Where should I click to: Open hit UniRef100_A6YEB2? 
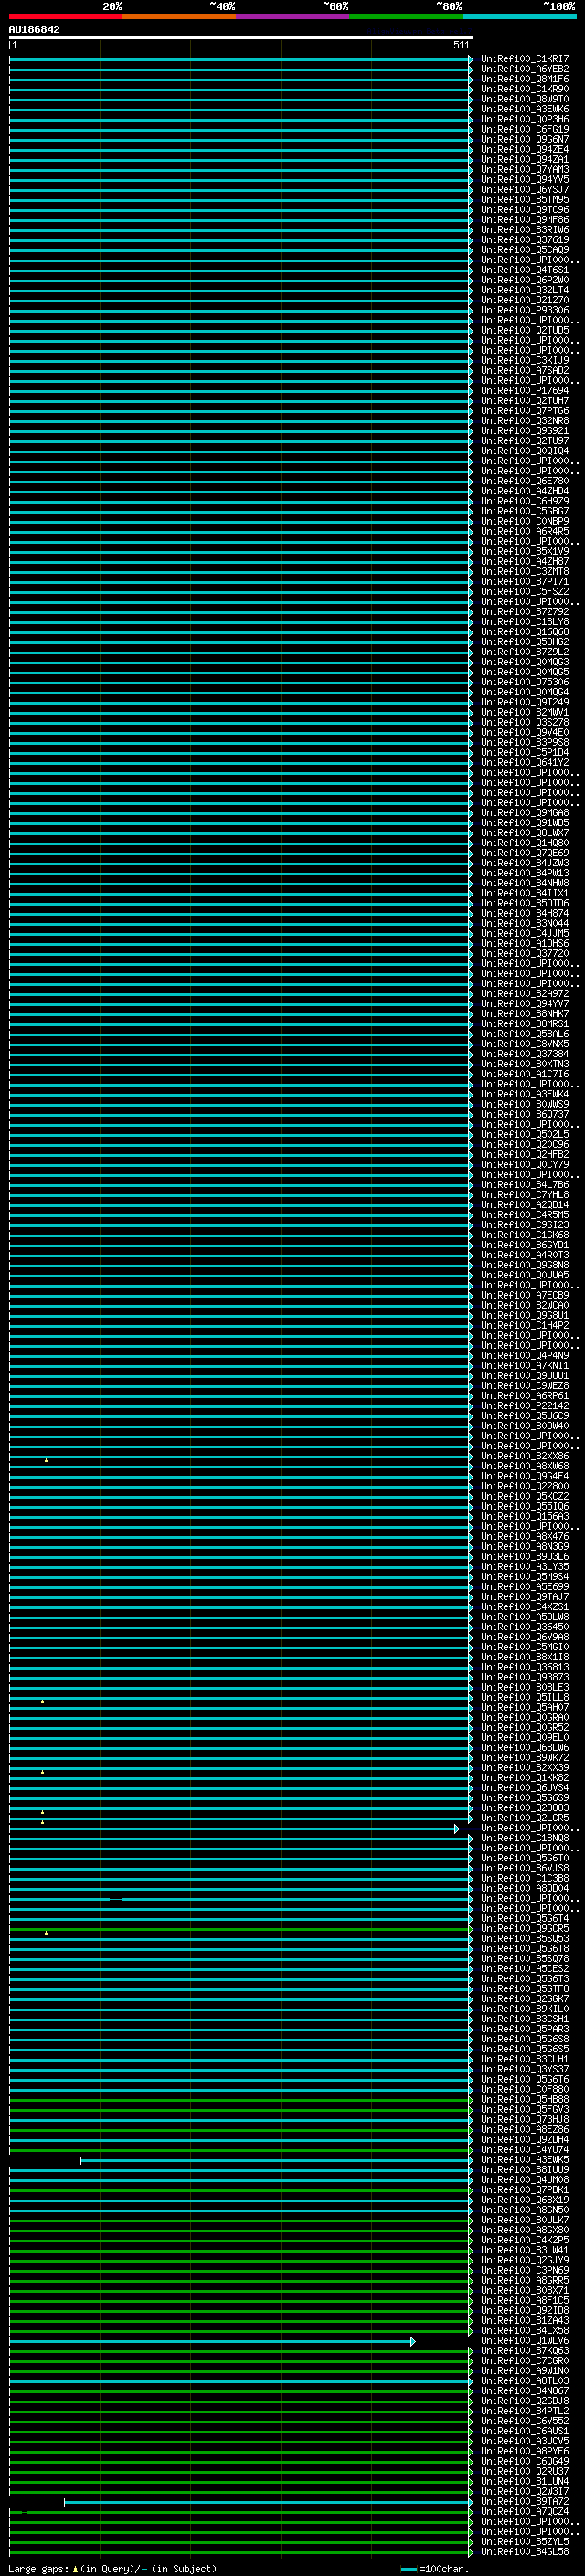coord(525,69)
